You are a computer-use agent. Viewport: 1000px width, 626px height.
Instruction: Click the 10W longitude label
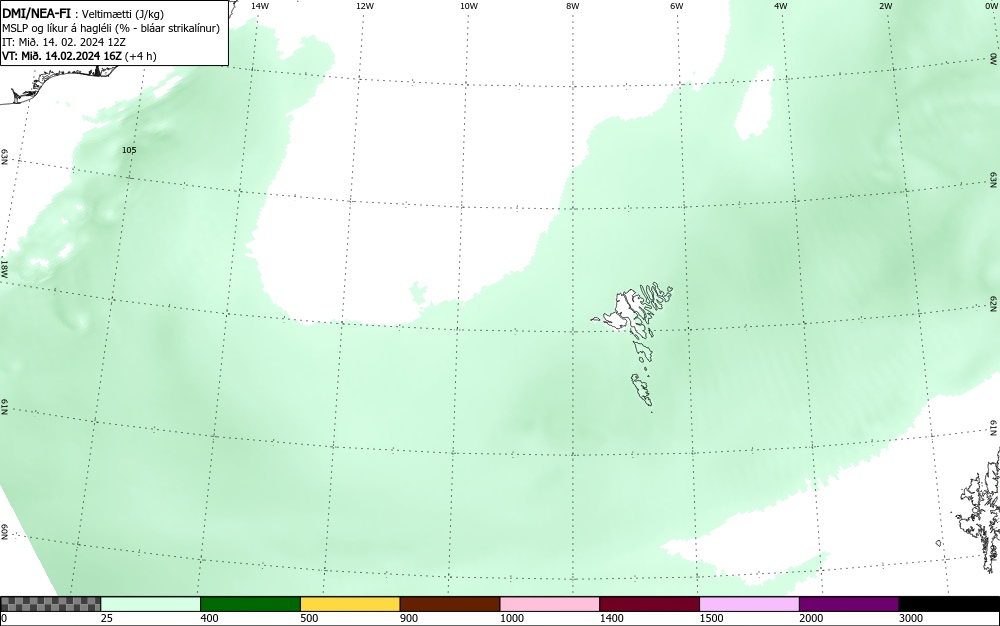[469, 6]
